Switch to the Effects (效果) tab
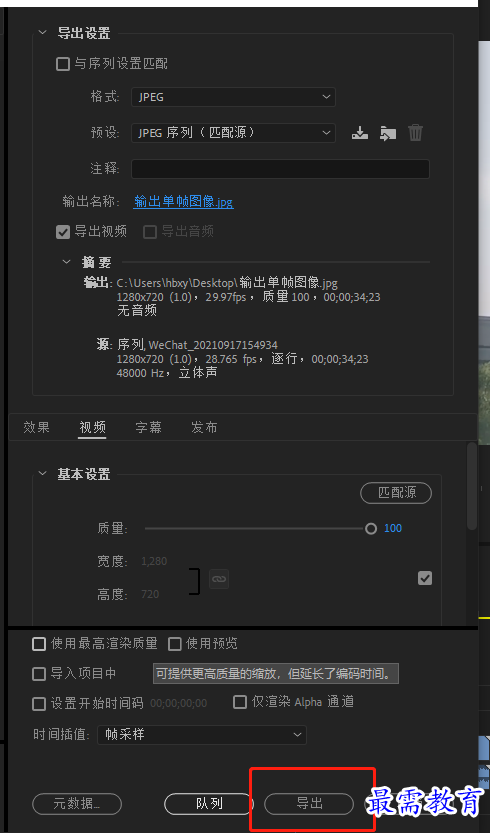490x833 pixels. point(37,427)
